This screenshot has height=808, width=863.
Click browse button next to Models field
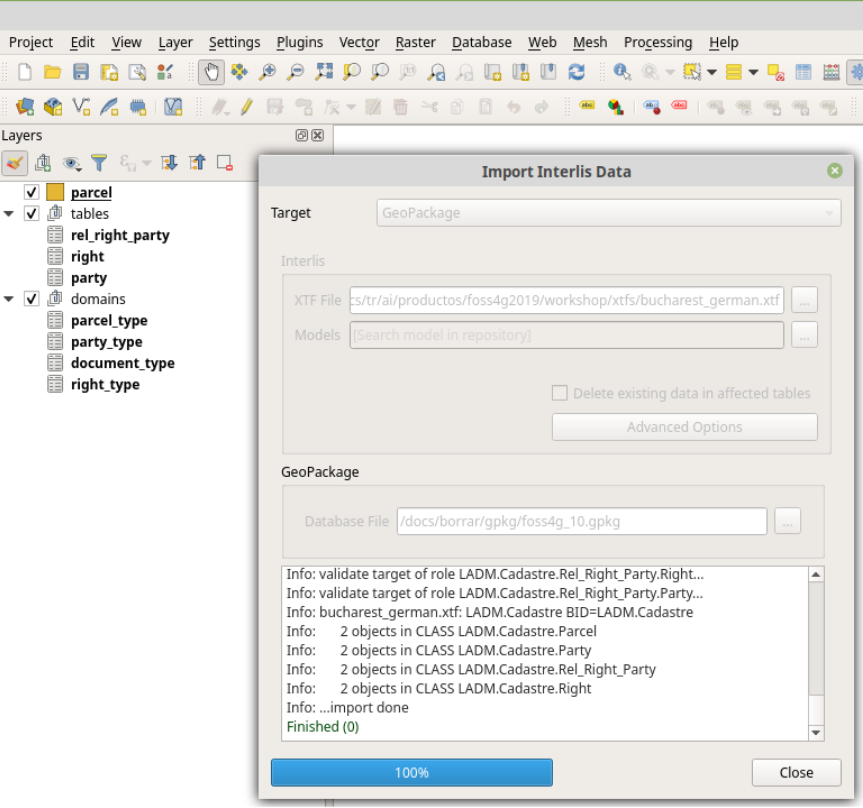(x=804, y=335)
